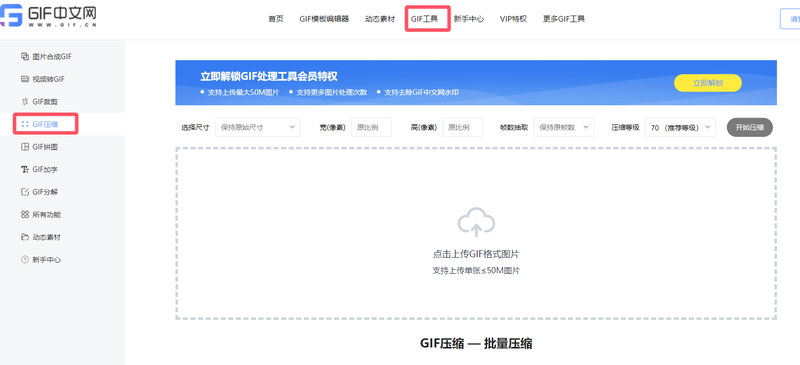Open the 压缩等级 dropdown
The height and width of the screenshot is (365, 800).
pyautogui.click(x=681, y=127)
